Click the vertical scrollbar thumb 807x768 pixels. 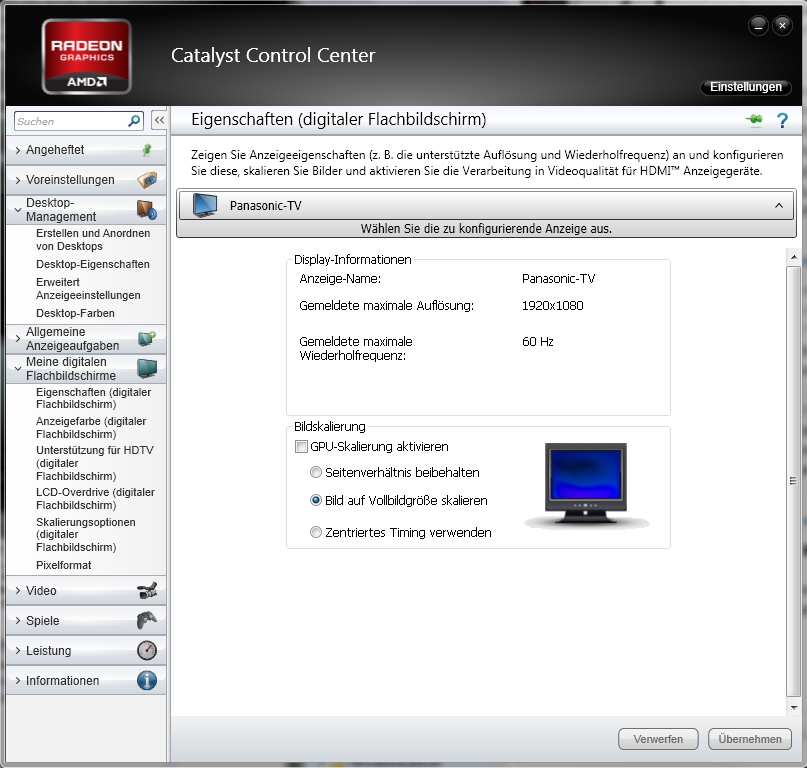(x=793, y=481)
